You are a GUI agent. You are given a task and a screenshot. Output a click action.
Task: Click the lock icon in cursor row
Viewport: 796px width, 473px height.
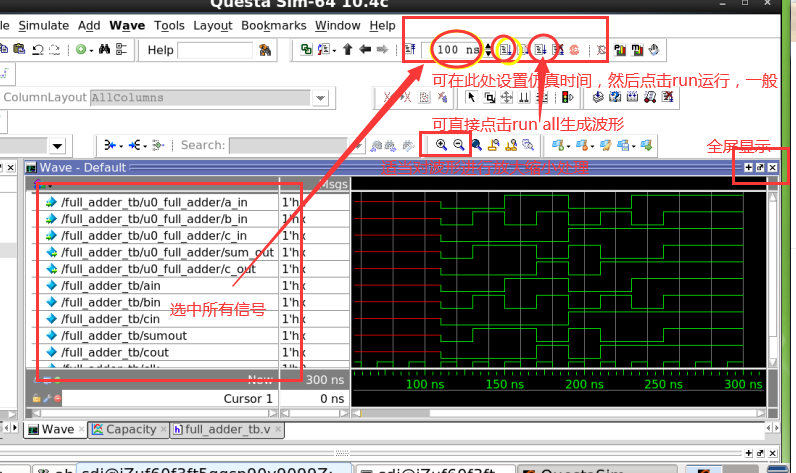point(37,398)
